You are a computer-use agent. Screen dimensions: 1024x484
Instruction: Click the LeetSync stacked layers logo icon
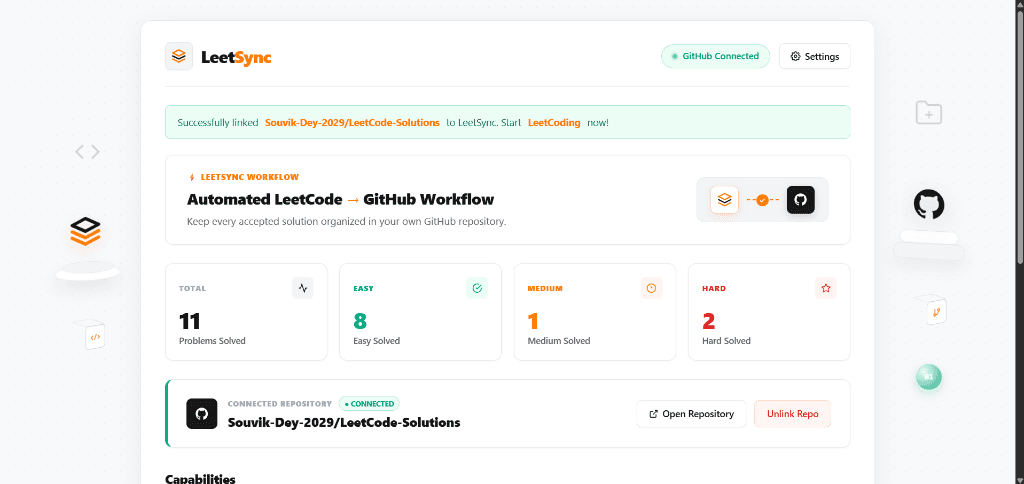tap(179, 56)
